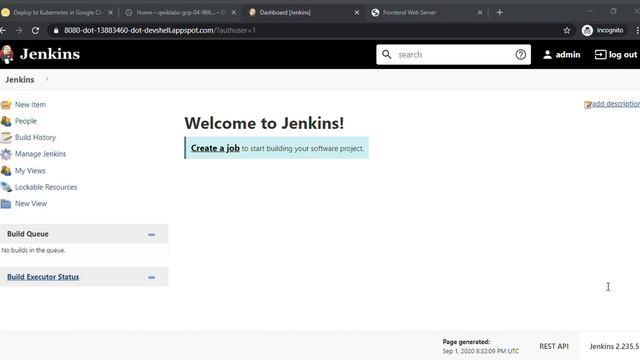Open the New Item sidebar link

pos(30,104)
